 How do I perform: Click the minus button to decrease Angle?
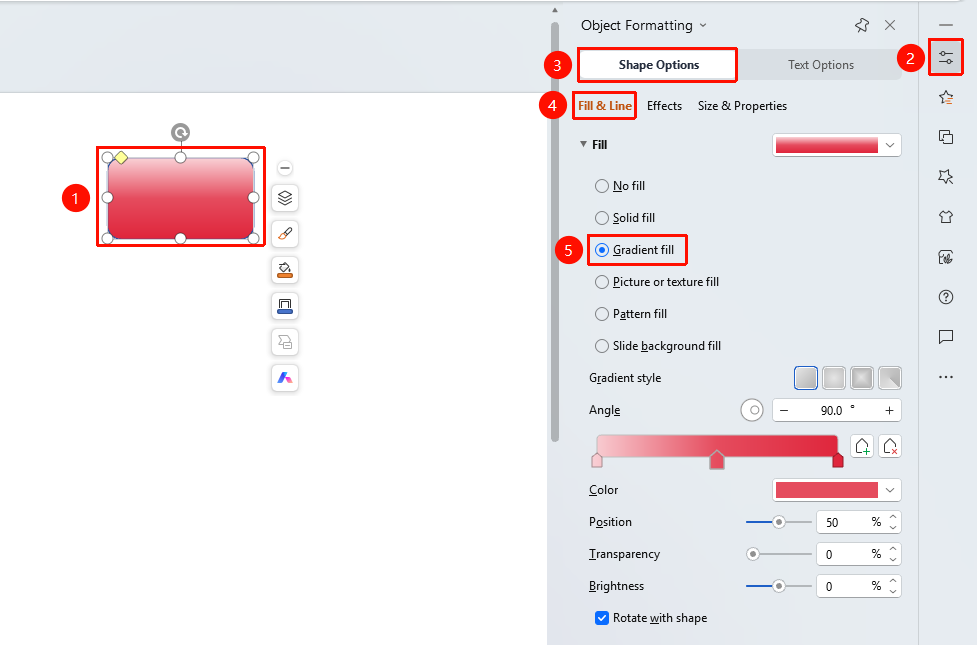click(784, 410)
